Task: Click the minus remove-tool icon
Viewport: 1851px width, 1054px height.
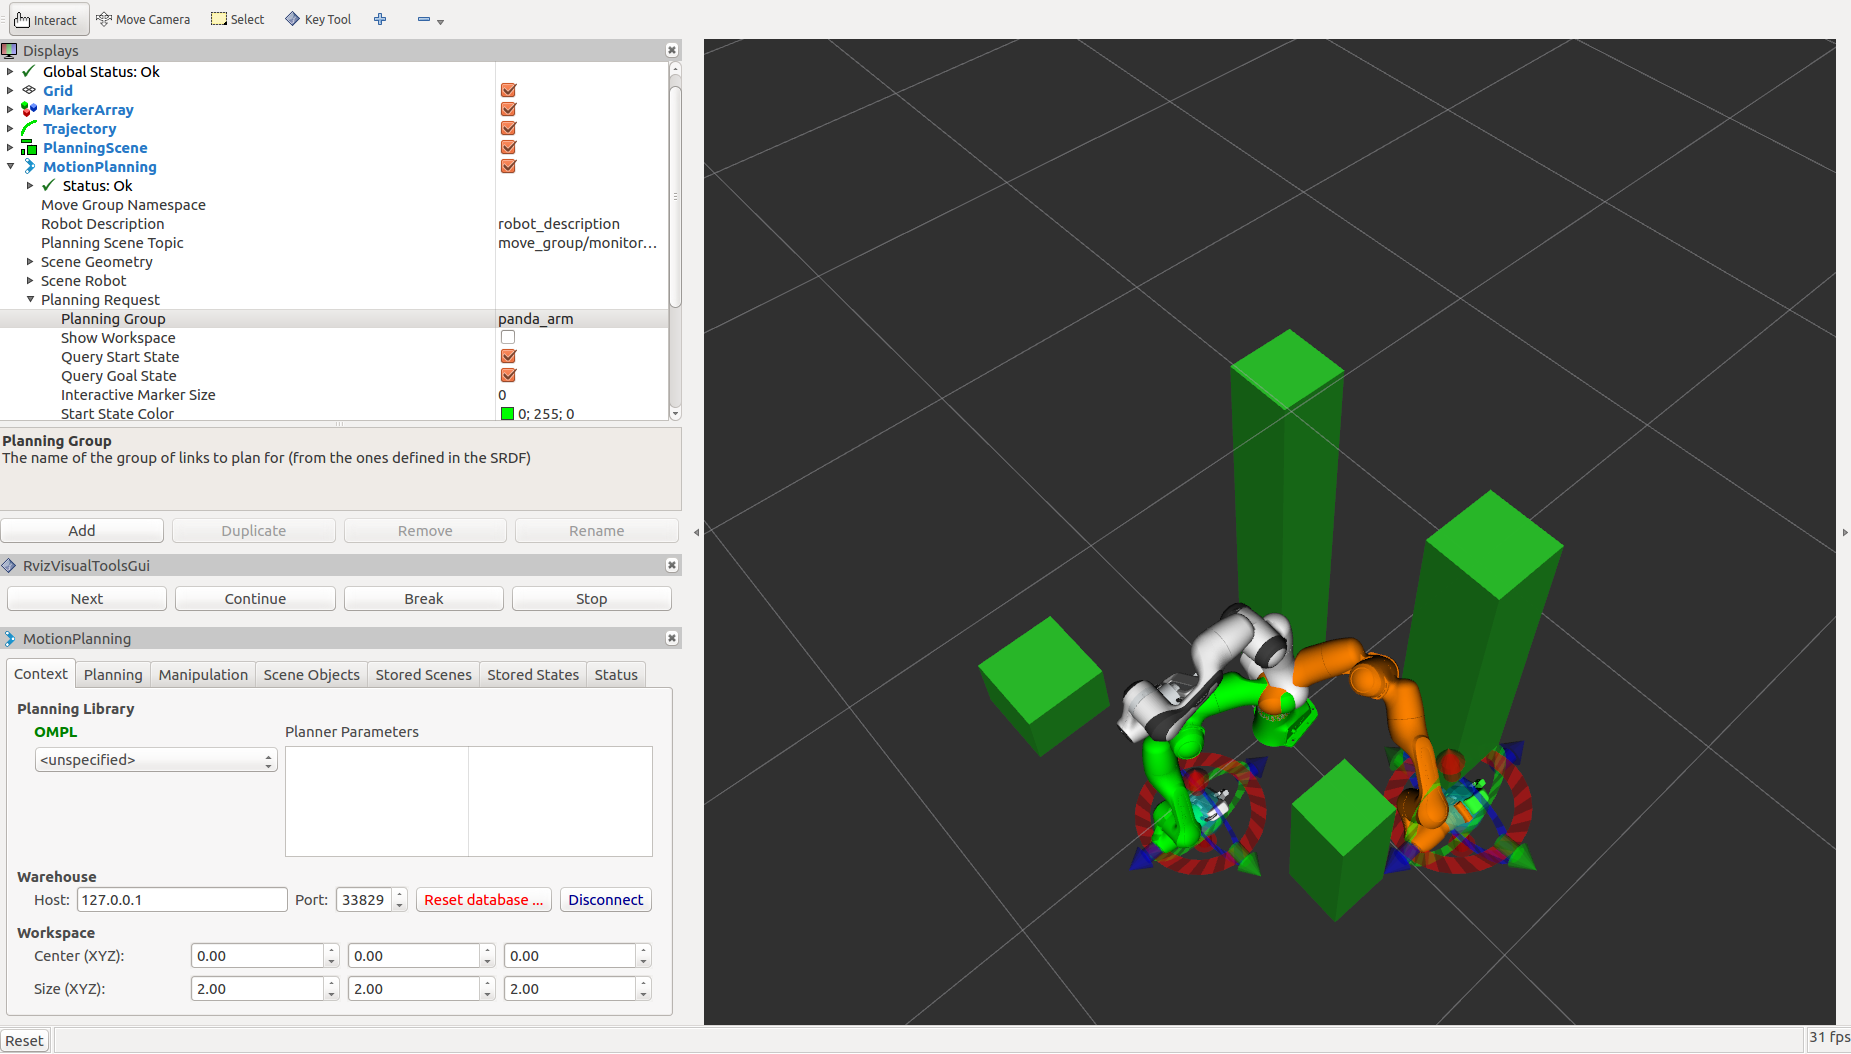Action: pos(424,19)
